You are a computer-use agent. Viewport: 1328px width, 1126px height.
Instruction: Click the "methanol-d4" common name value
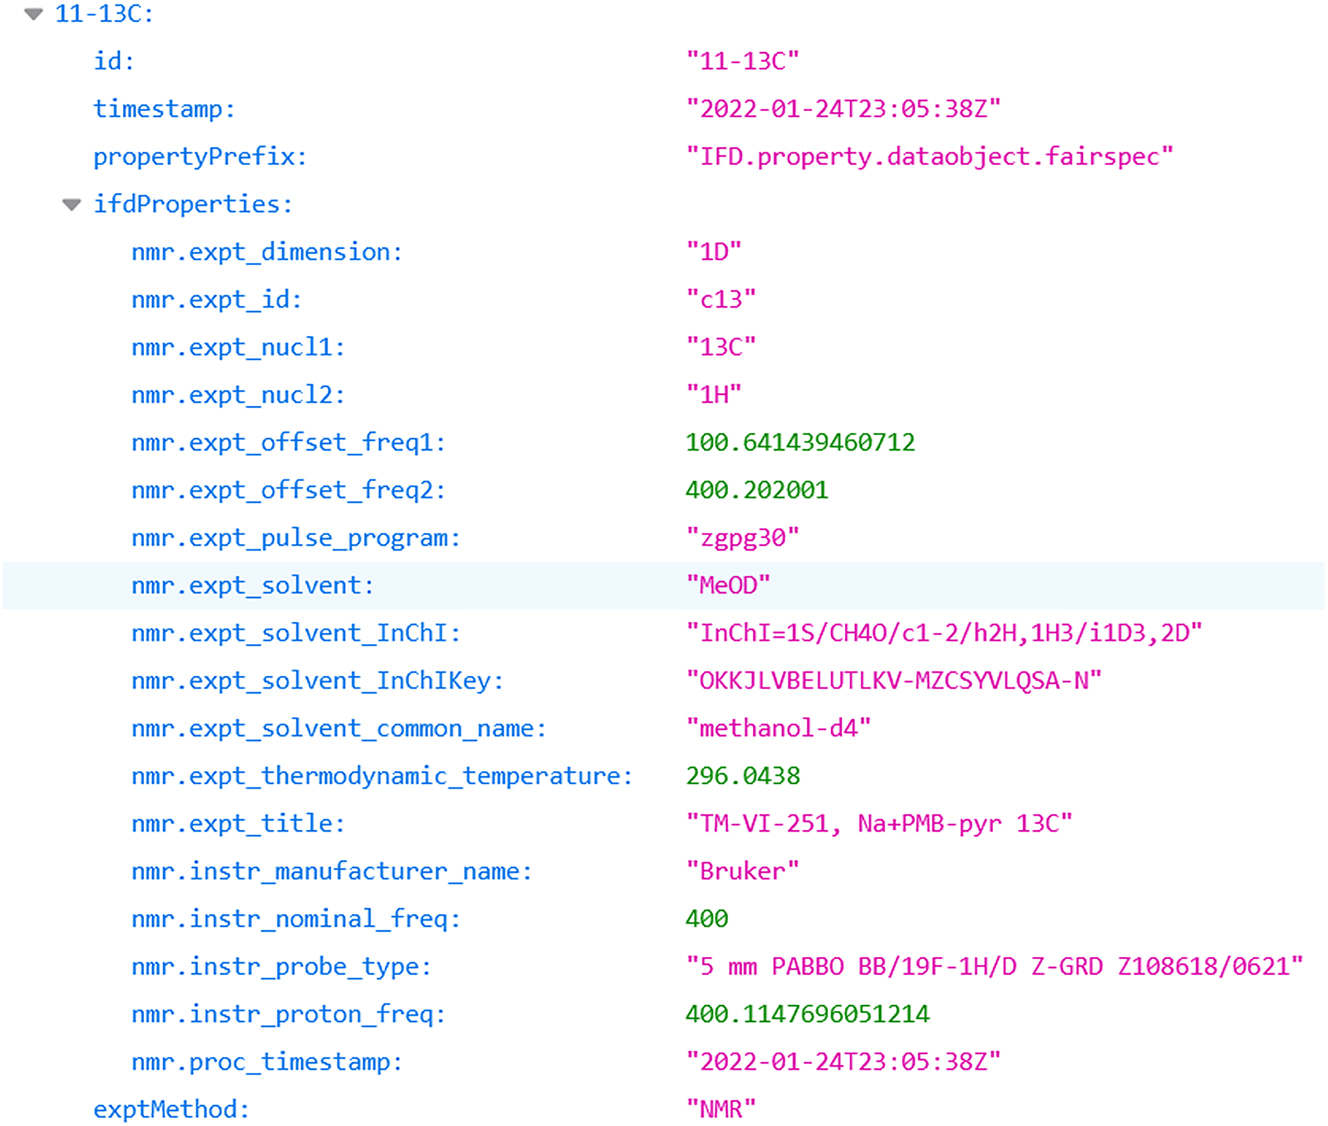coord(777,728)
